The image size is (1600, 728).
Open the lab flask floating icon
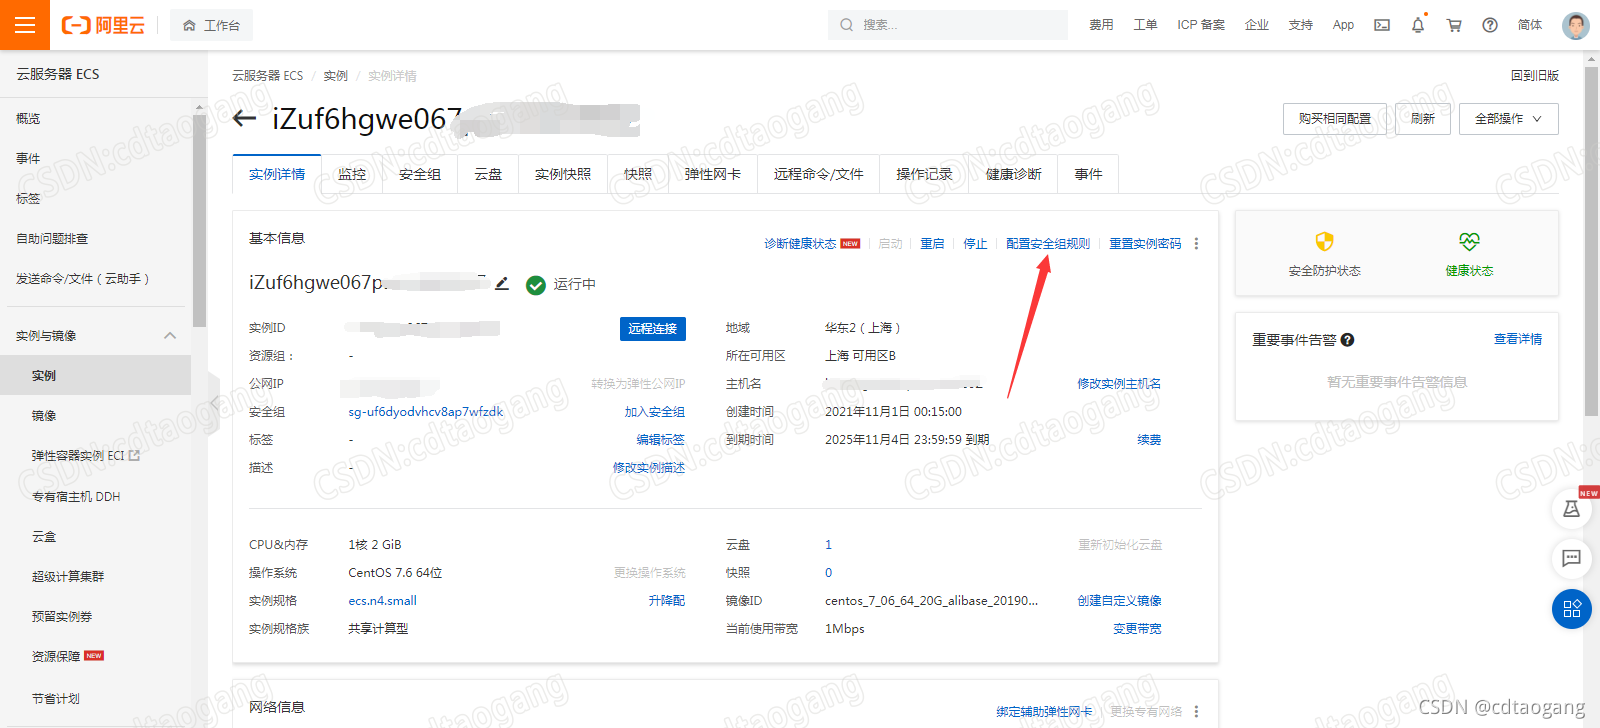pos(1572,509)
